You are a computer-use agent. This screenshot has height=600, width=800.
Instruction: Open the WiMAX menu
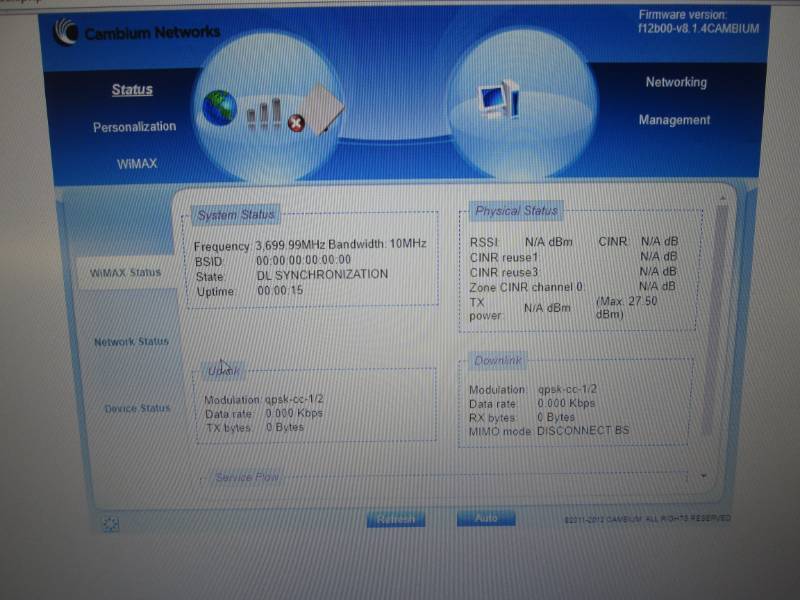click(137, 164)
